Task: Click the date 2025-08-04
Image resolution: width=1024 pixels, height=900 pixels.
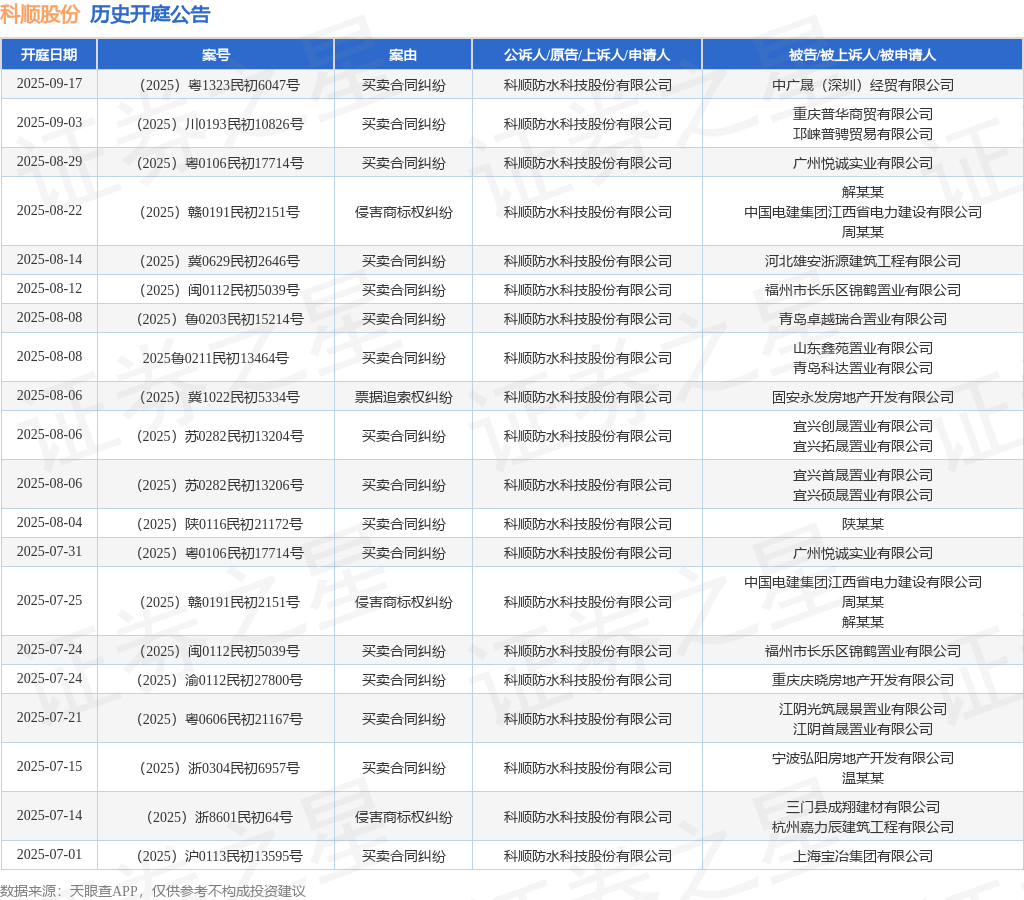Action: click(49, 522)
